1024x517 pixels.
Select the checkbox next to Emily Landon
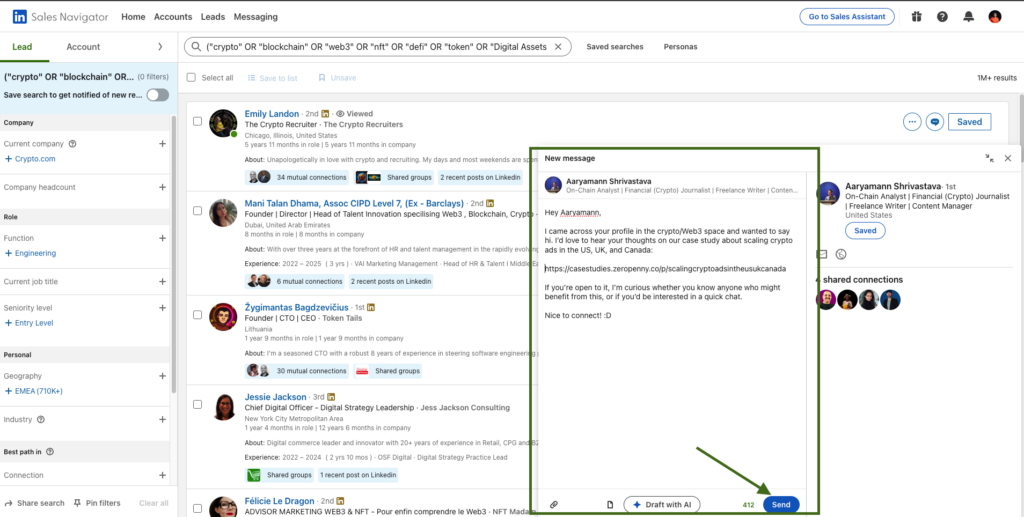tap(197, 122)
